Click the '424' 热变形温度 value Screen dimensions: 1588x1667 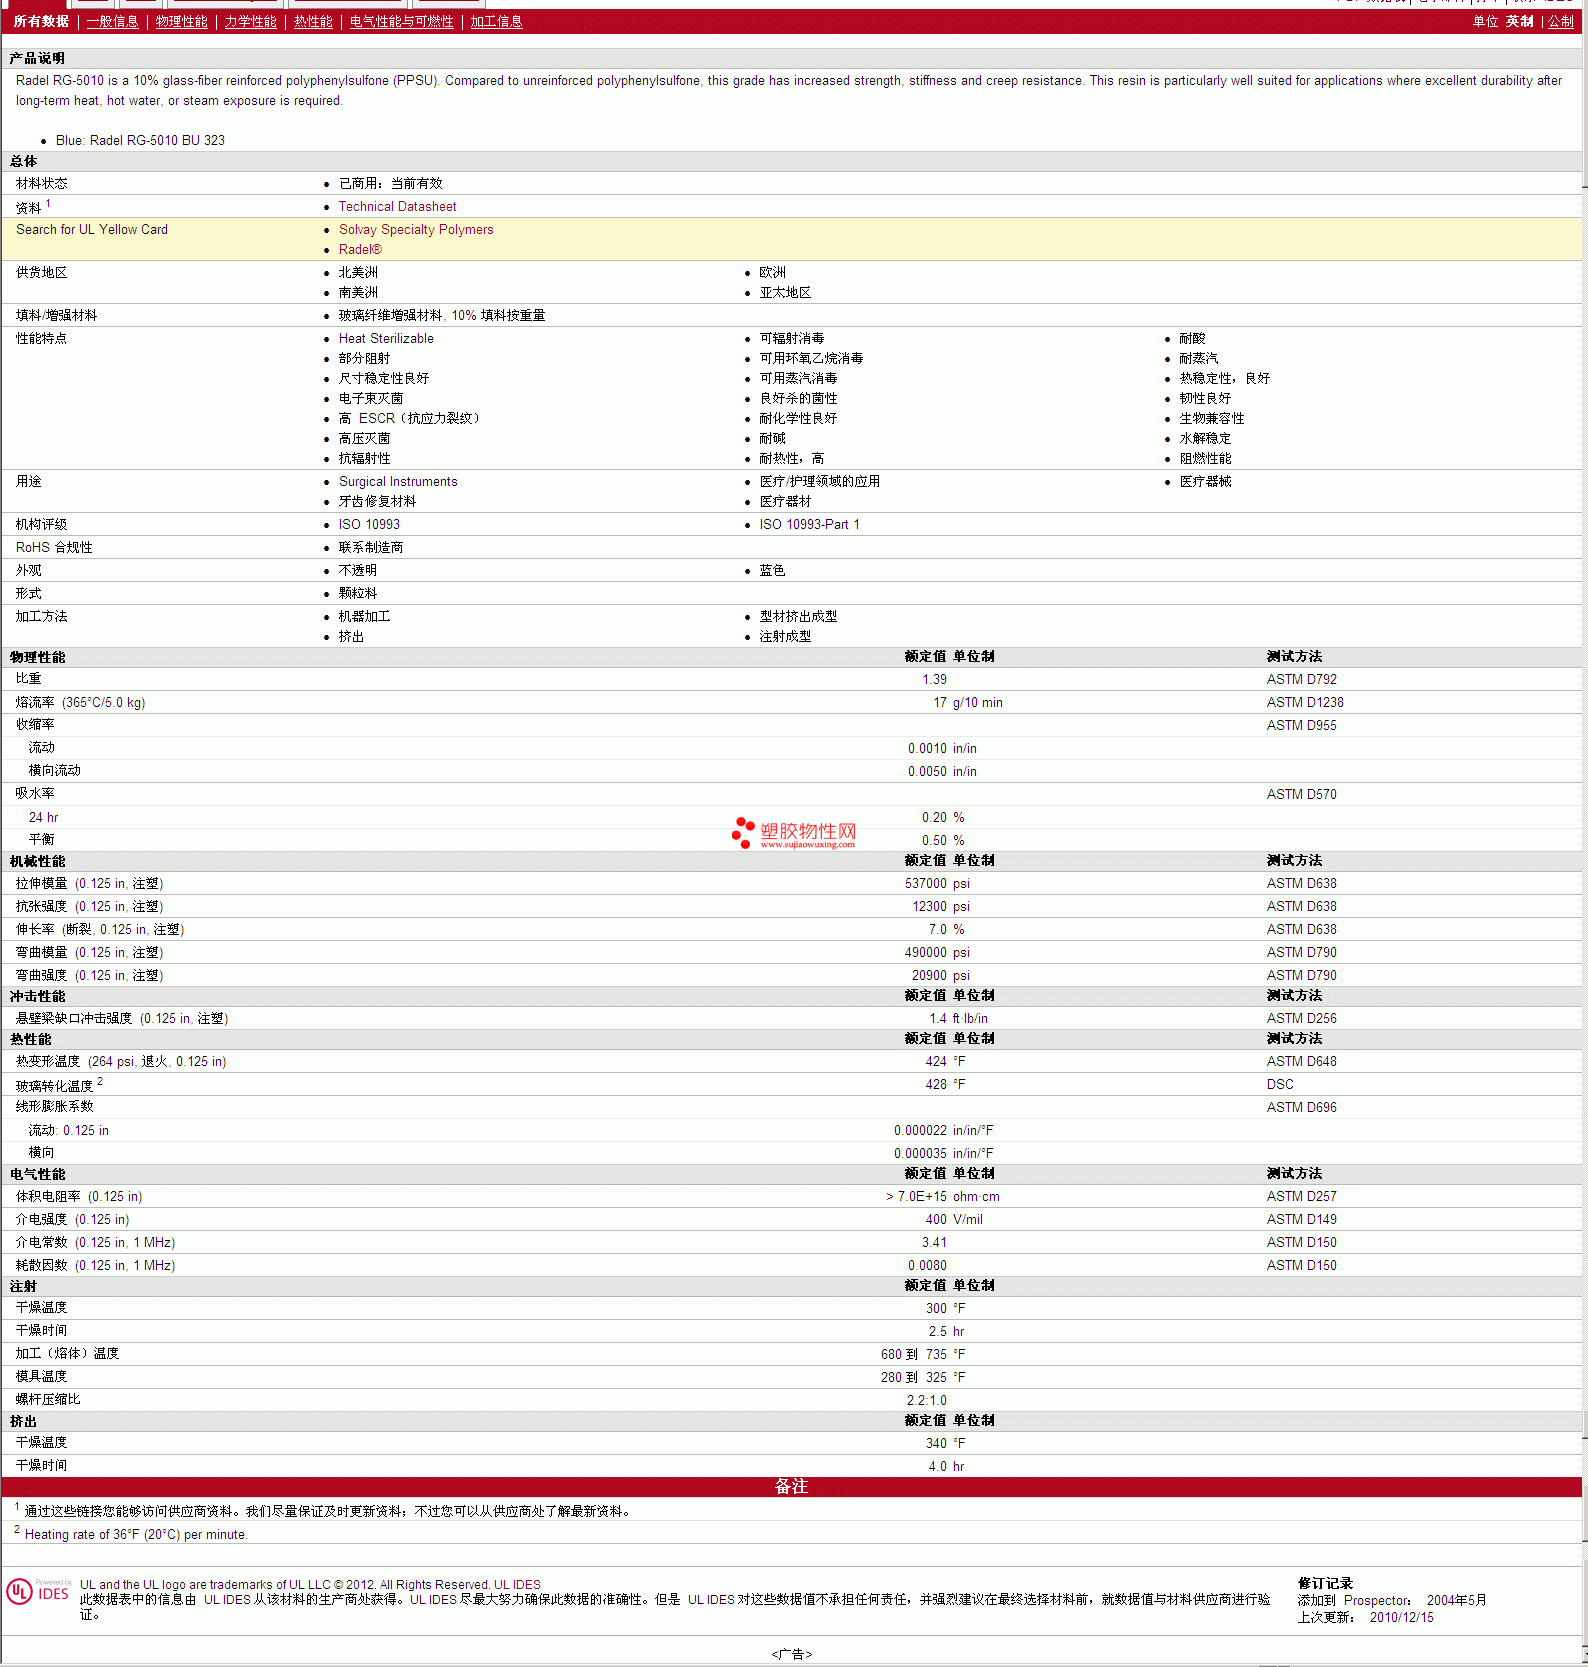point(936,1061)
